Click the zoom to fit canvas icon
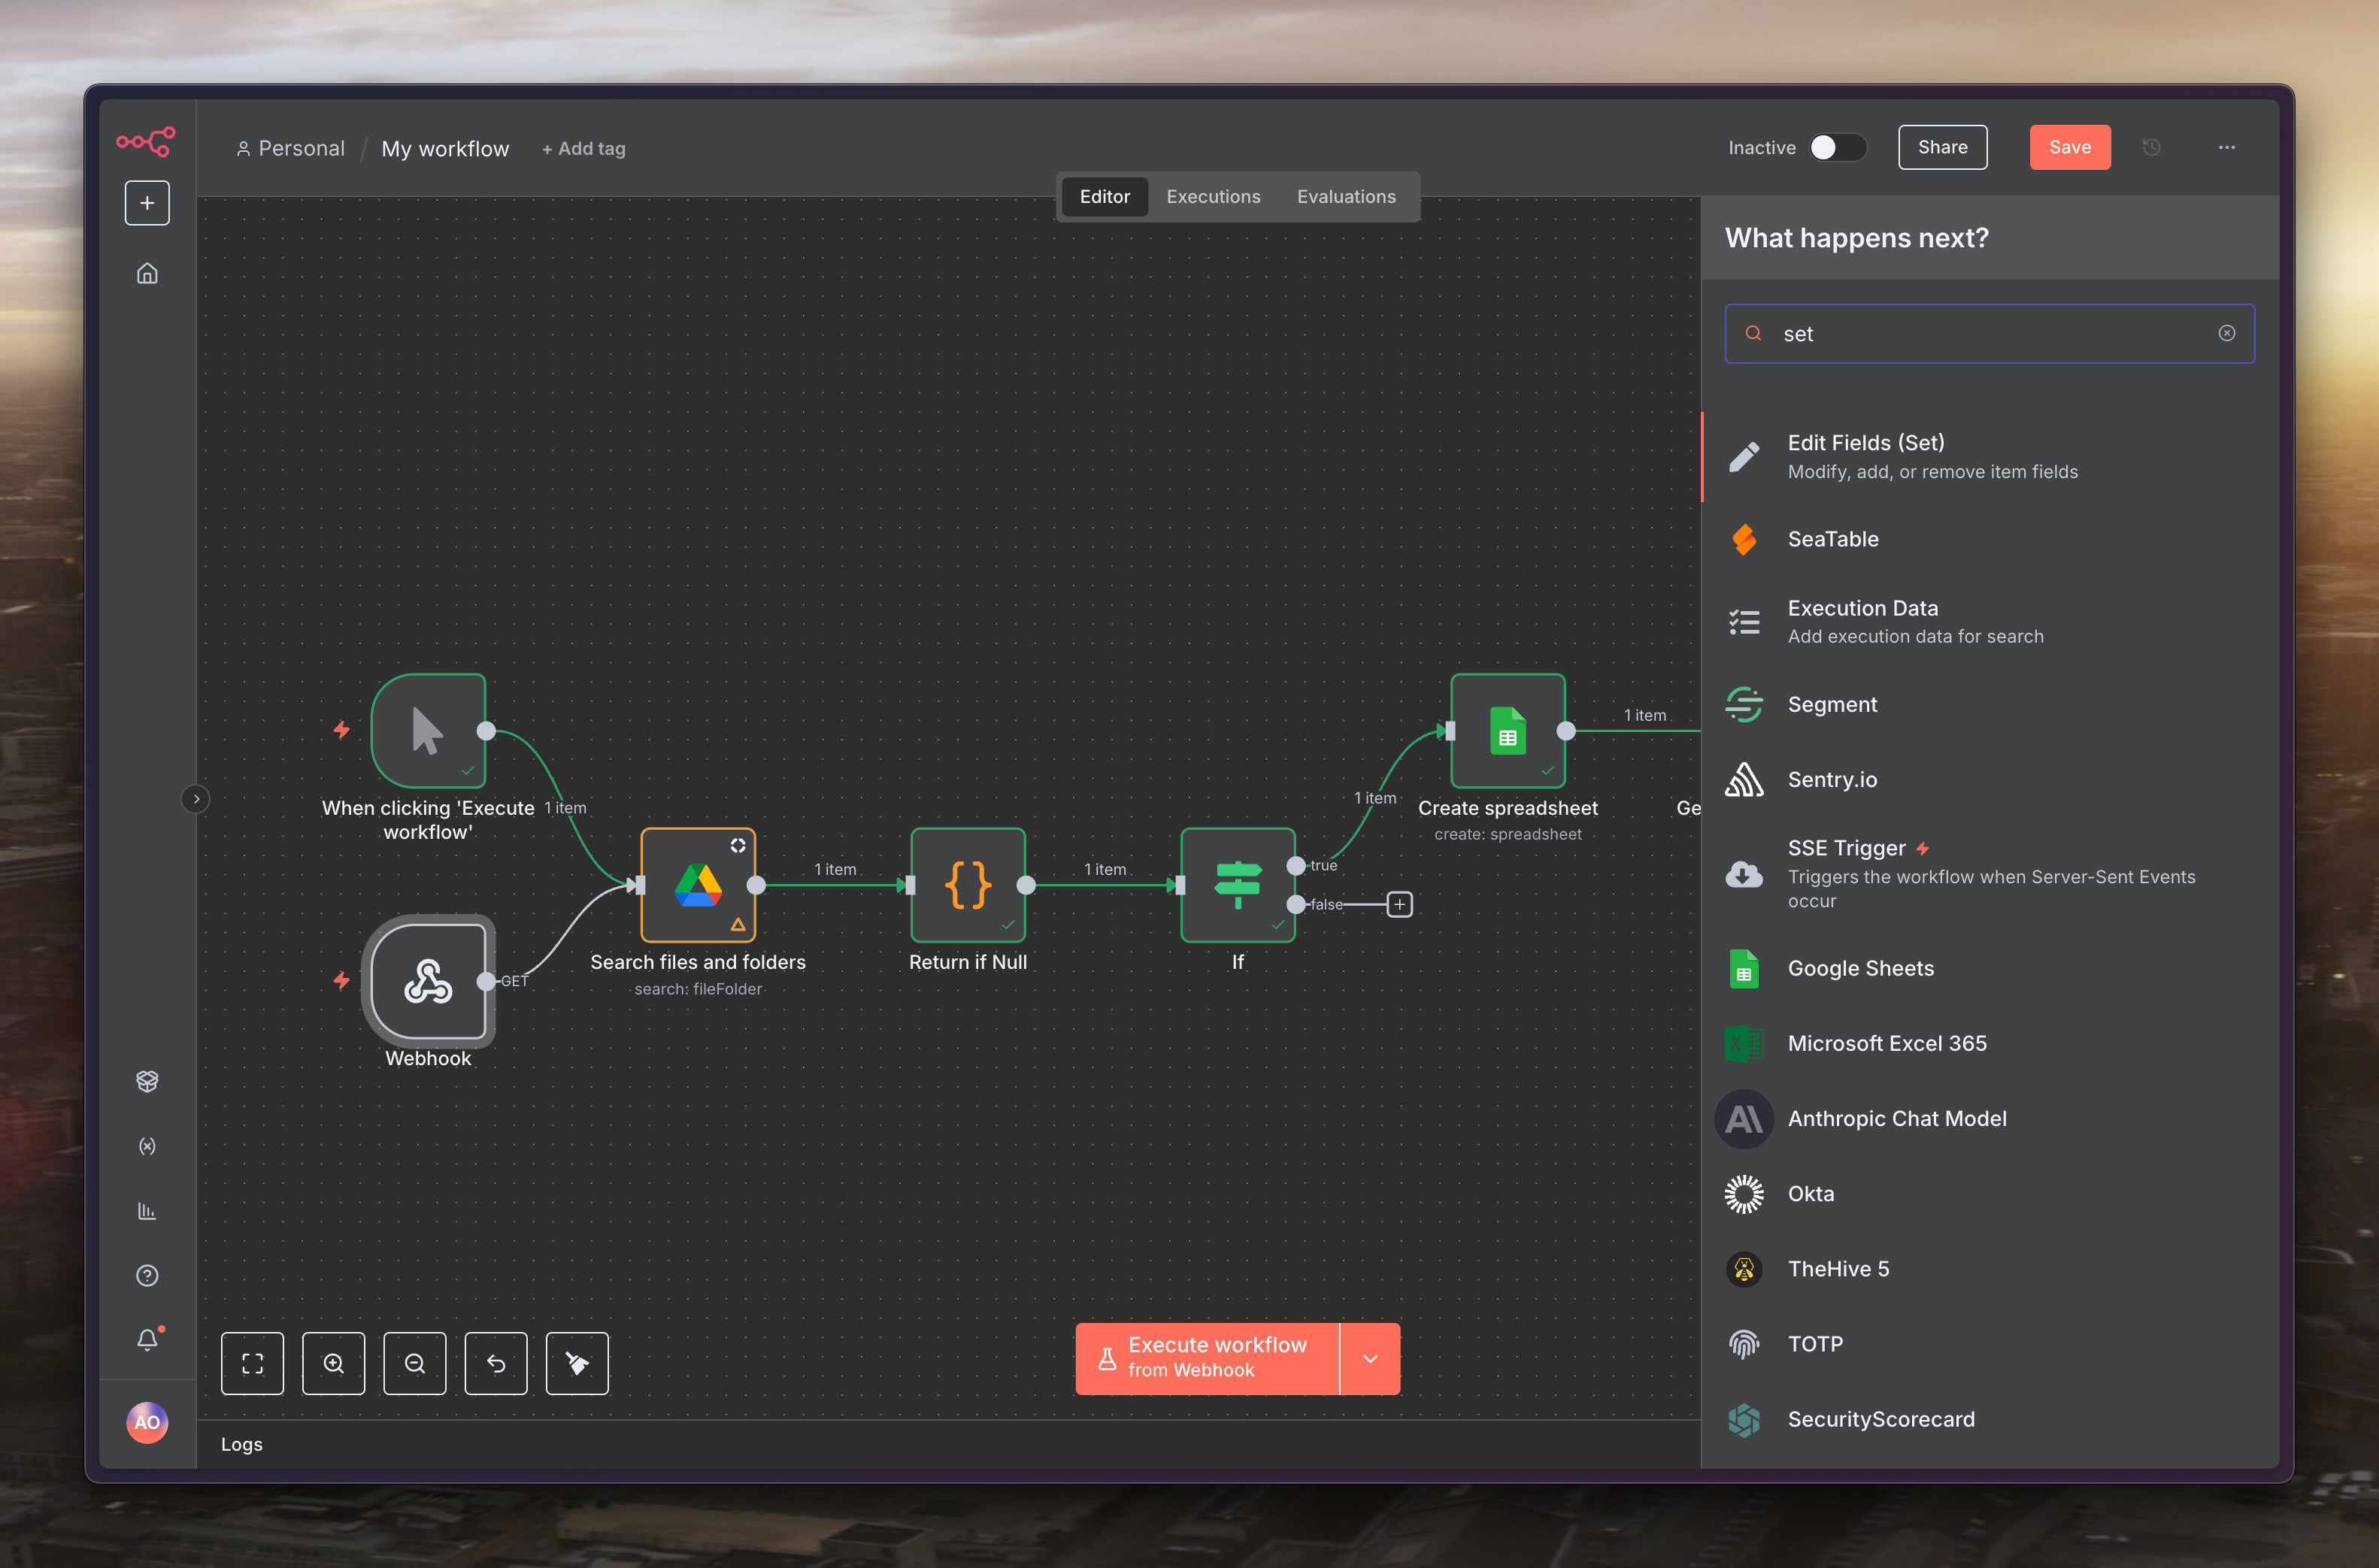This screenshot has height=1568, width=2379. point(252,1363)
